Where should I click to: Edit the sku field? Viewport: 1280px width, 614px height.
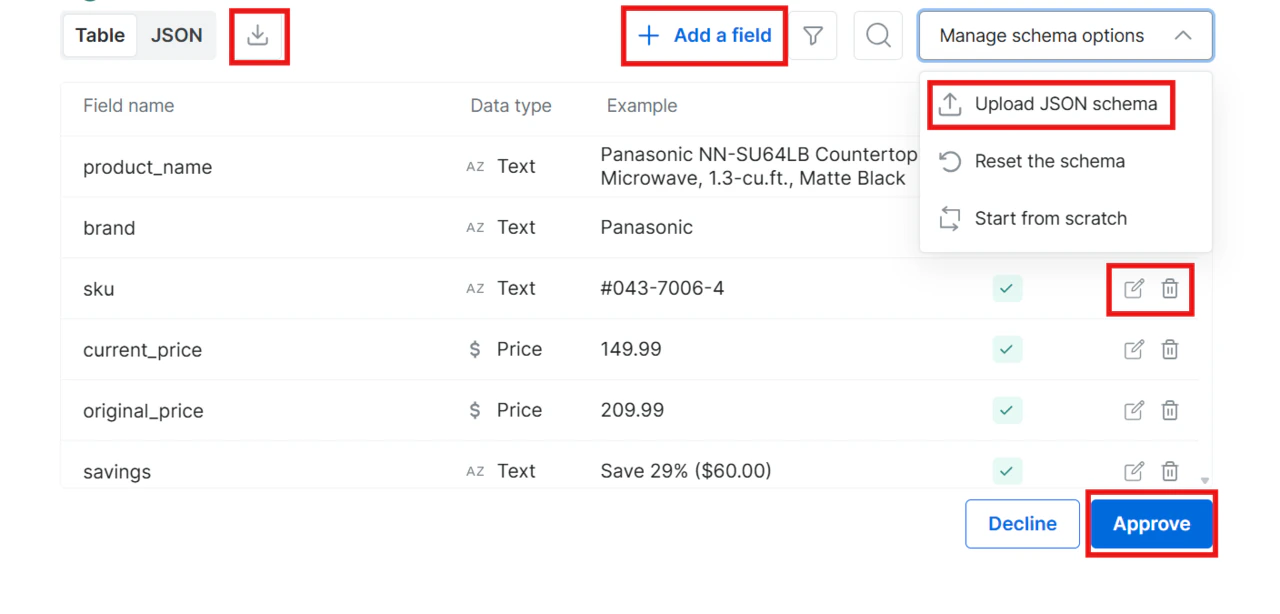click(x=1134, y=289)
